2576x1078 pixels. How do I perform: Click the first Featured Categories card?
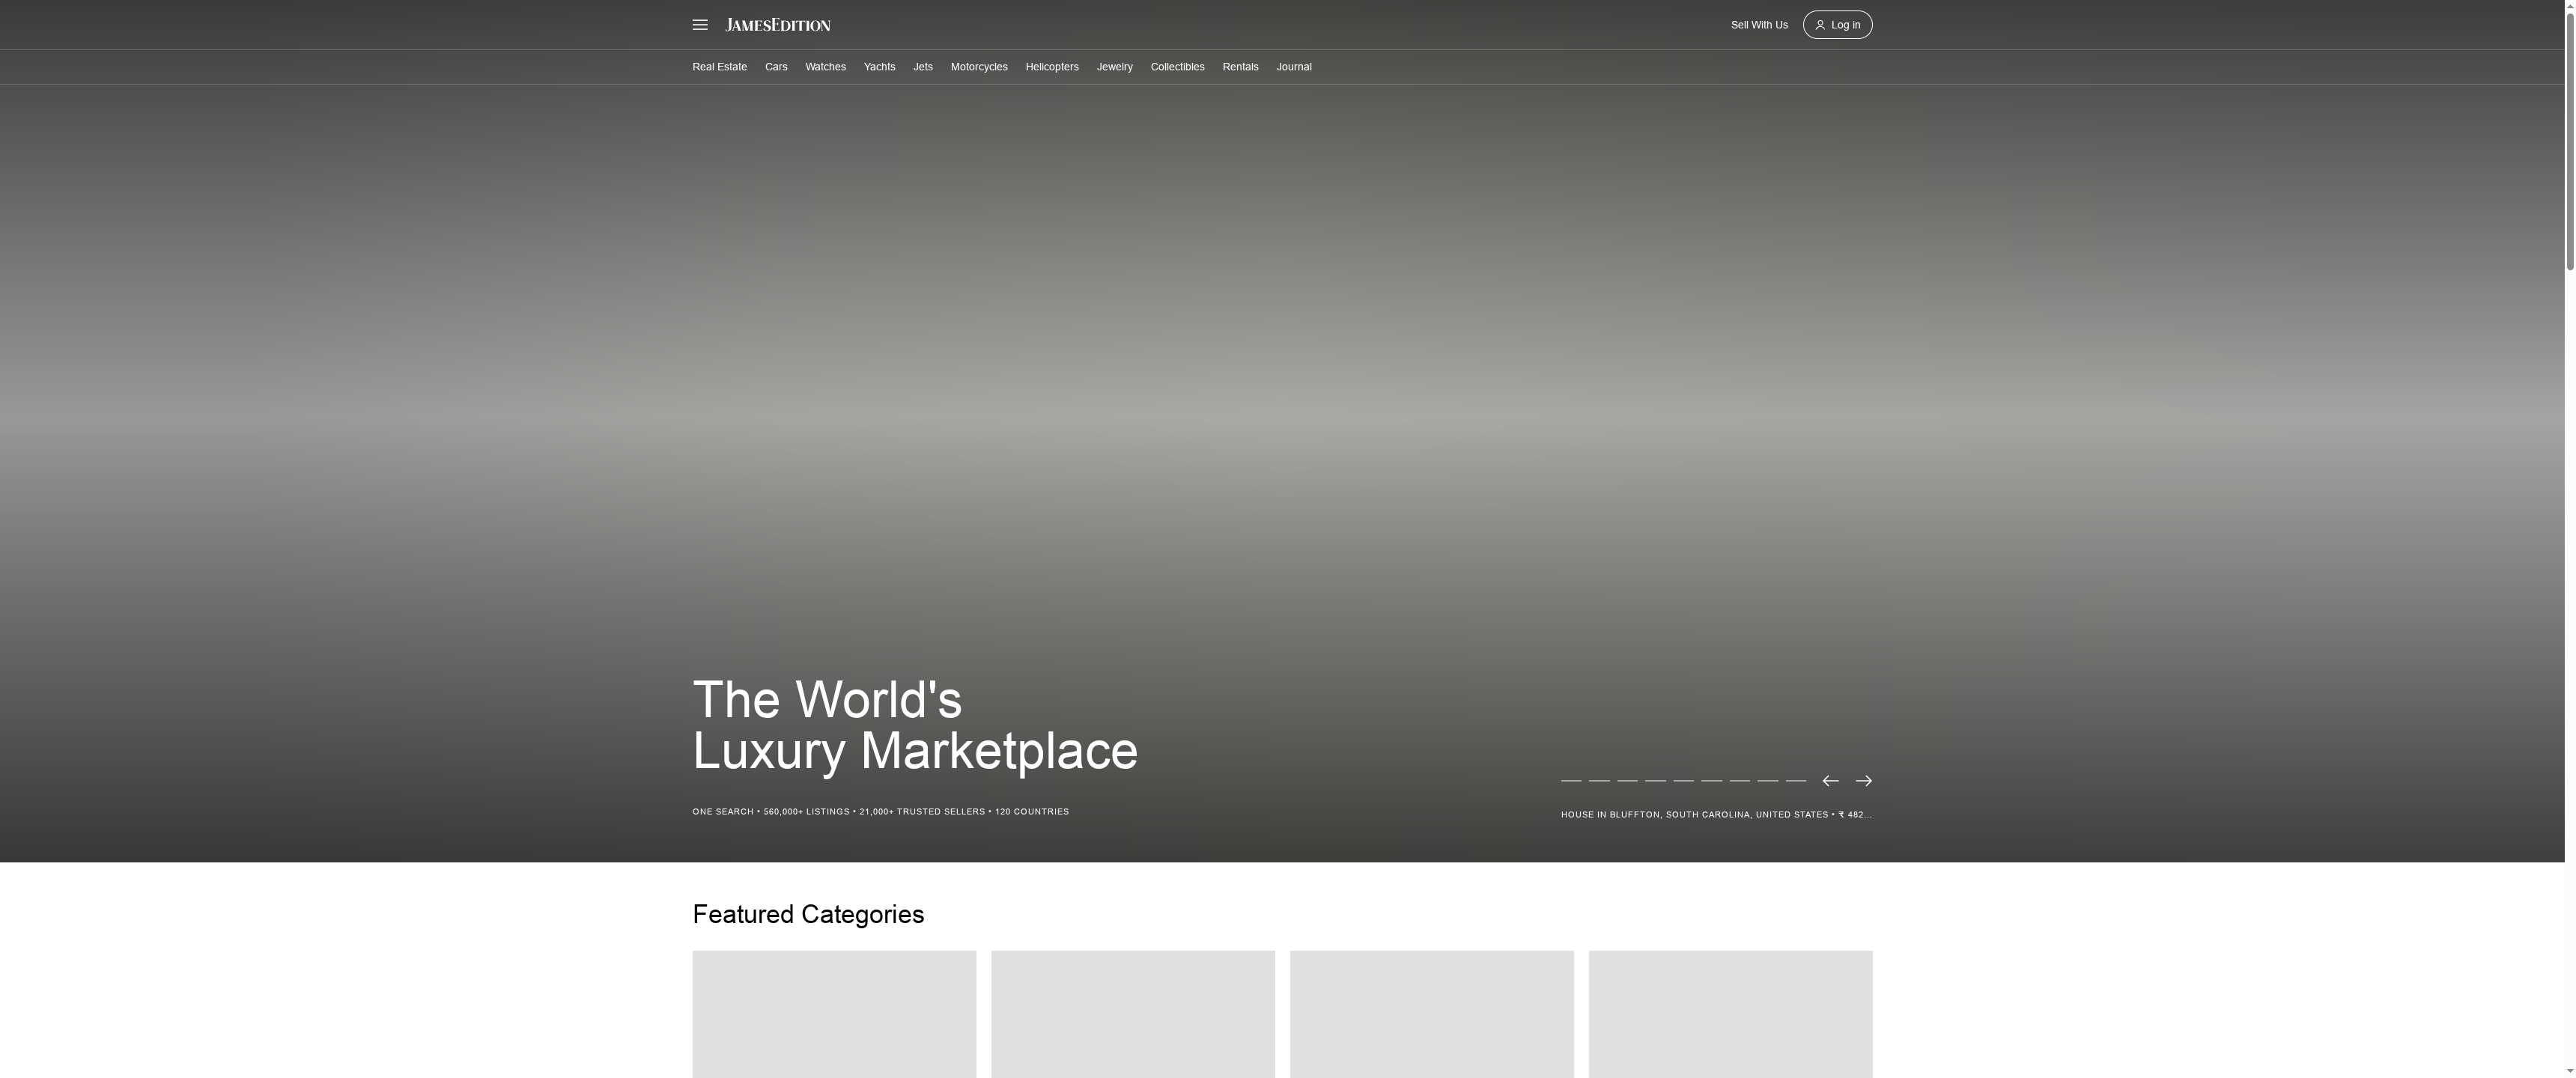[x=834, y=1014]
